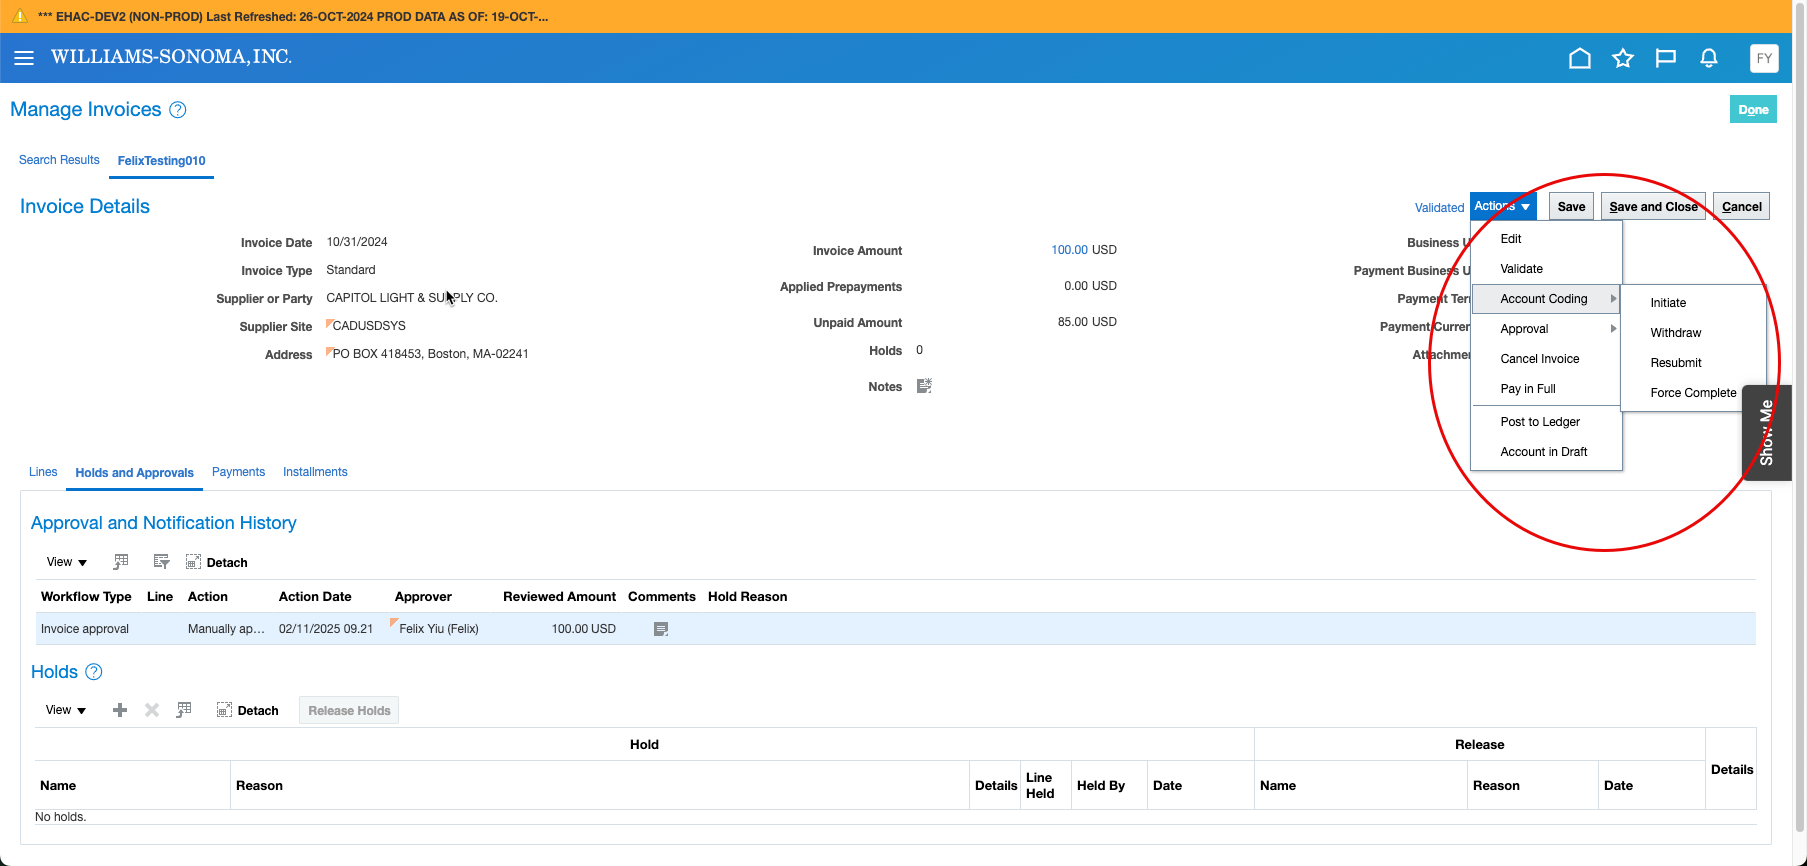Open the Show Me side panel
The height and width of the screenshot is (866, 1807).
tap(1767, 433)
